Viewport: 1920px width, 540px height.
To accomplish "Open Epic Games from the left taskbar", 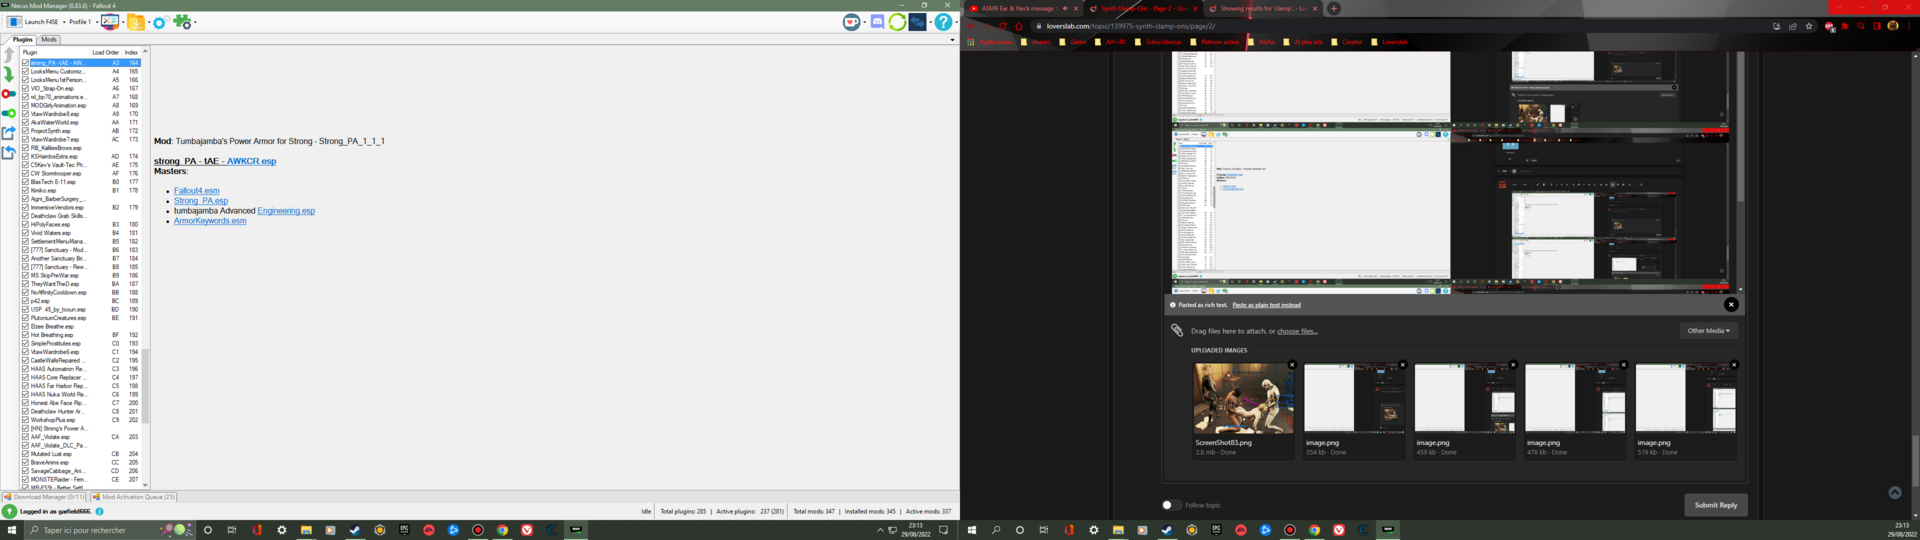I will pos(404,530).
